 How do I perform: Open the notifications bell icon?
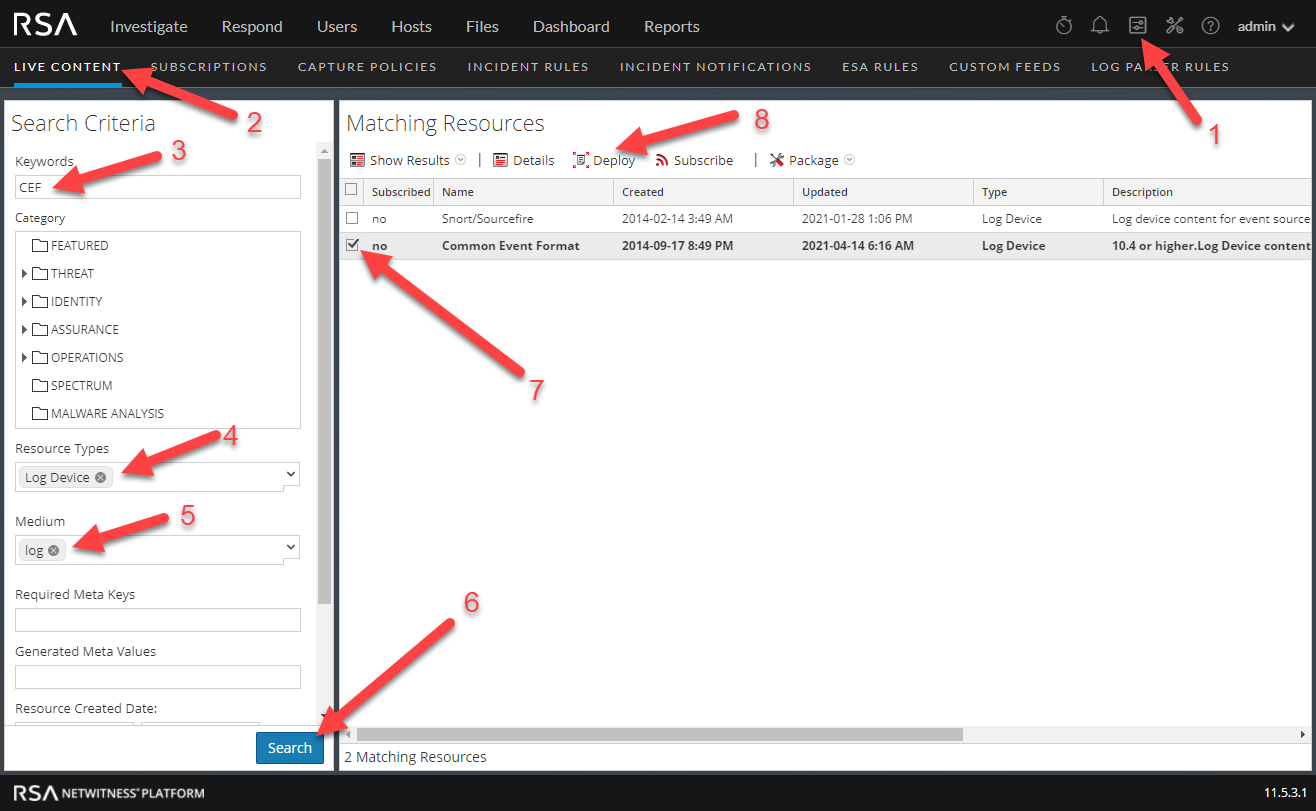[x=1100, y=26]
